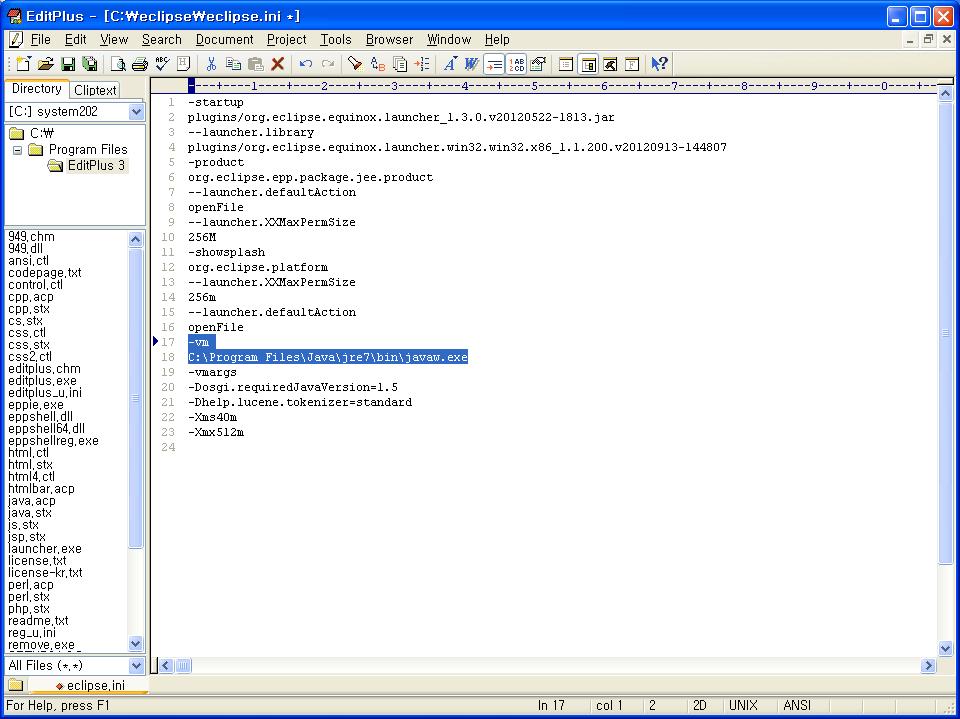The image size is (960, 719).
Task: Collapse the Program Files tree node
Action: coord(17,150)
